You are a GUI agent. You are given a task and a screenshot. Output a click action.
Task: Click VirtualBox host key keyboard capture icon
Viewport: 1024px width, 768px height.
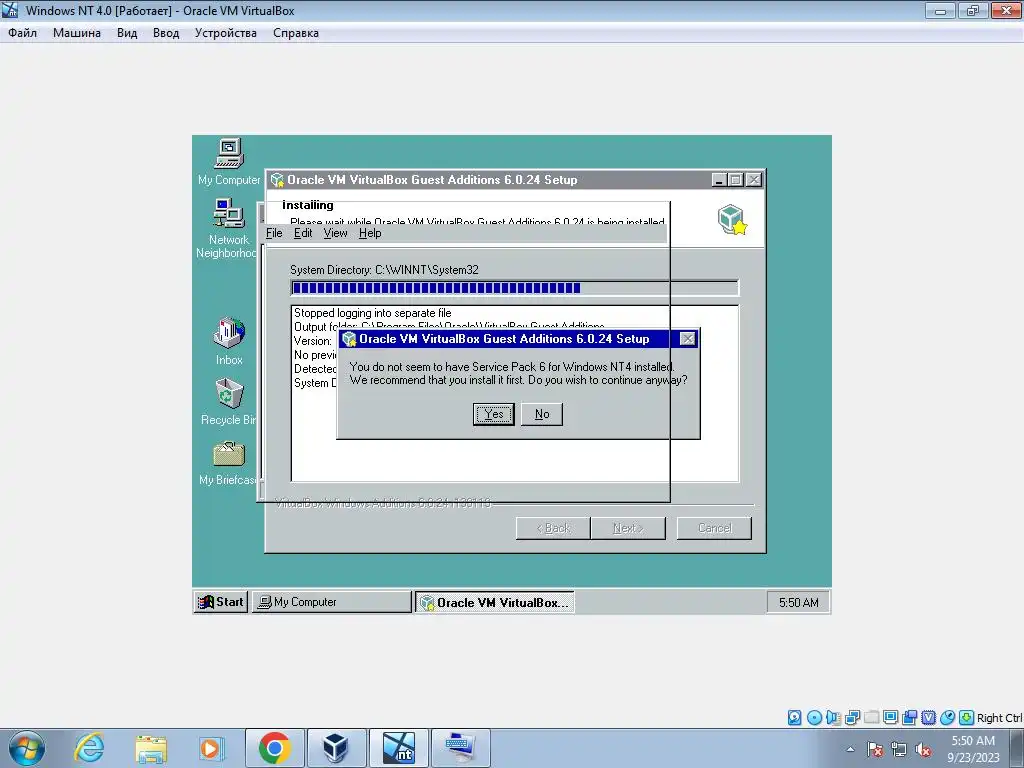coord(967,718)
